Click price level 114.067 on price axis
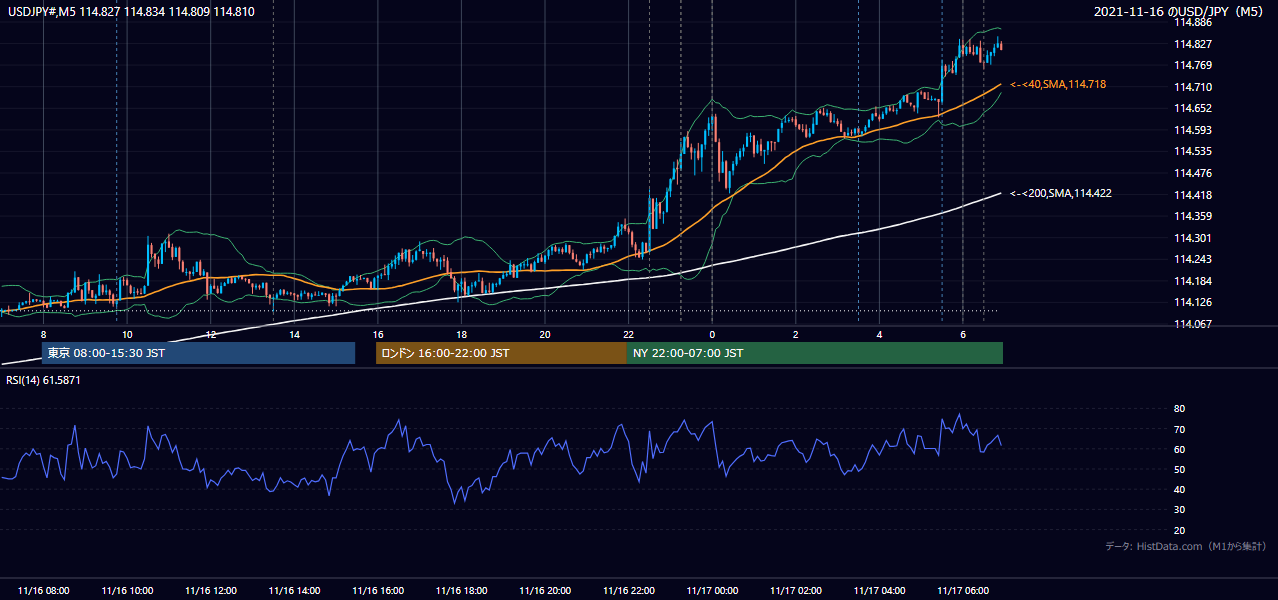1278x600 pixels. (1193, 324)
